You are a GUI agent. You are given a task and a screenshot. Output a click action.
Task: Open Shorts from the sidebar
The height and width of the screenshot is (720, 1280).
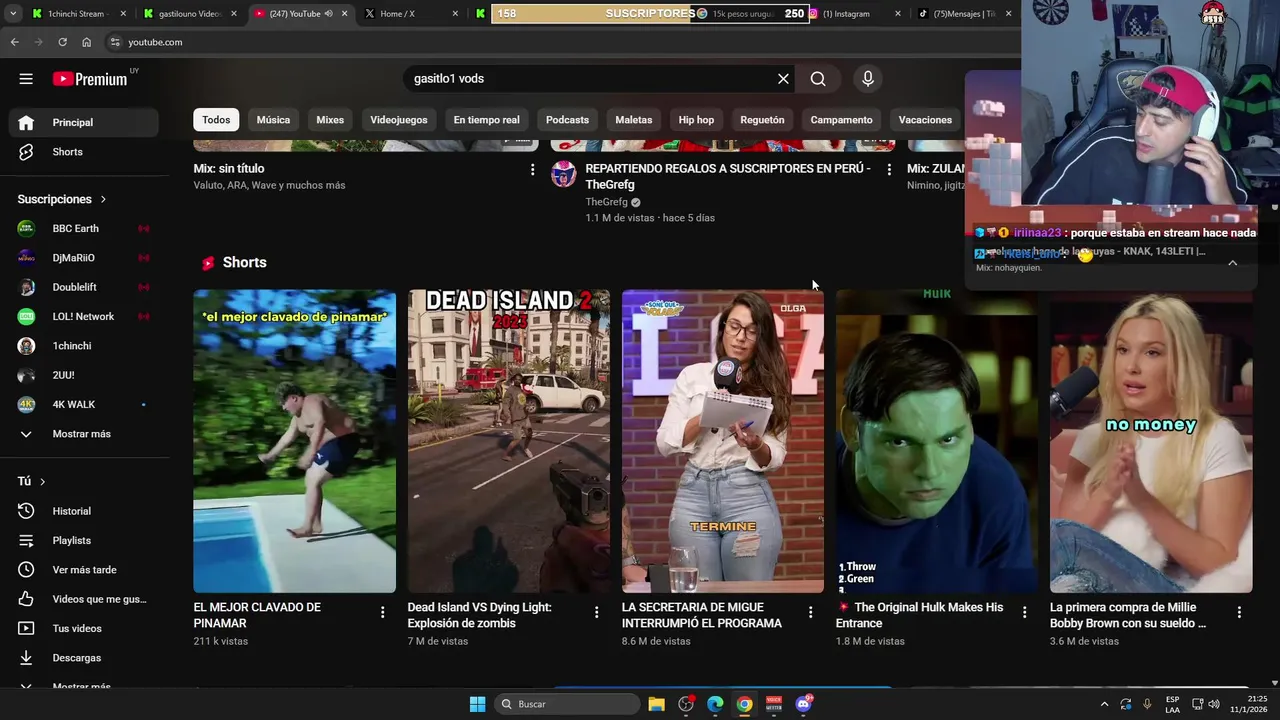[84, 152]
